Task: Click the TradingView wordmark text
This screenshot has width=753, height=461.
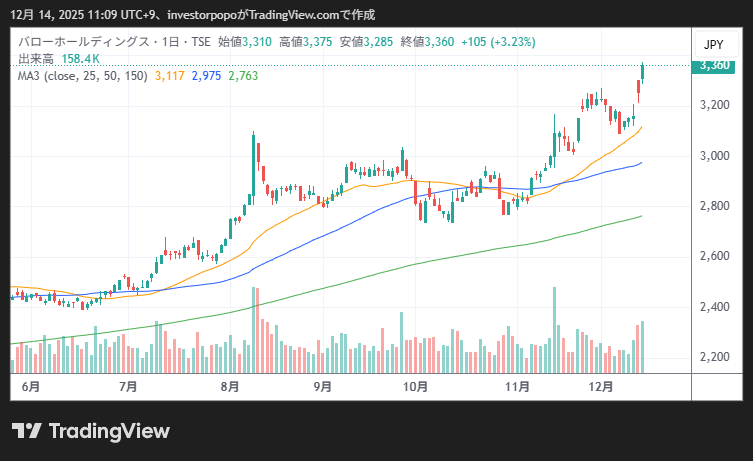Action: 109,431
